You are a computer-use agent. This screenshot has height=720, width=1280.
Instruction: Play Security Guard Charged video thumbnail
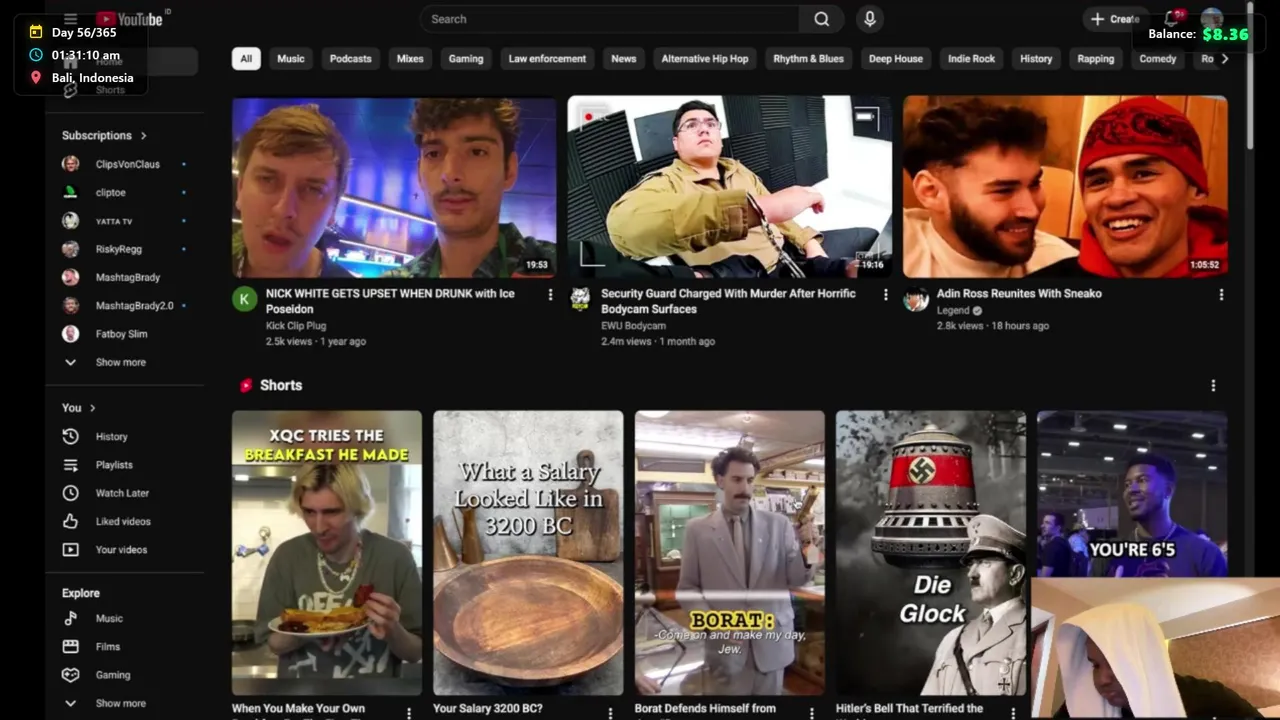point(730,187)
